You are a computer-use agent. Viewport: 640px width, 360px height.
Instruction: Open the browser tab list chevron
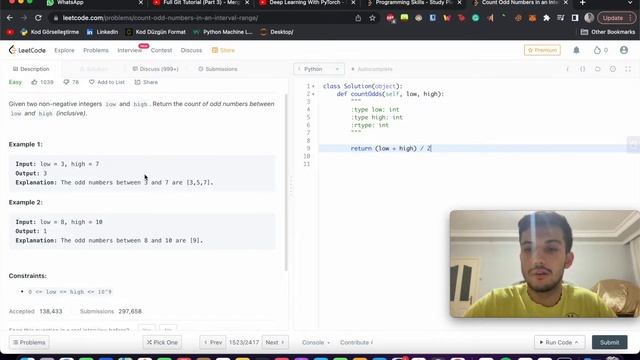click(x=630, y=3)
